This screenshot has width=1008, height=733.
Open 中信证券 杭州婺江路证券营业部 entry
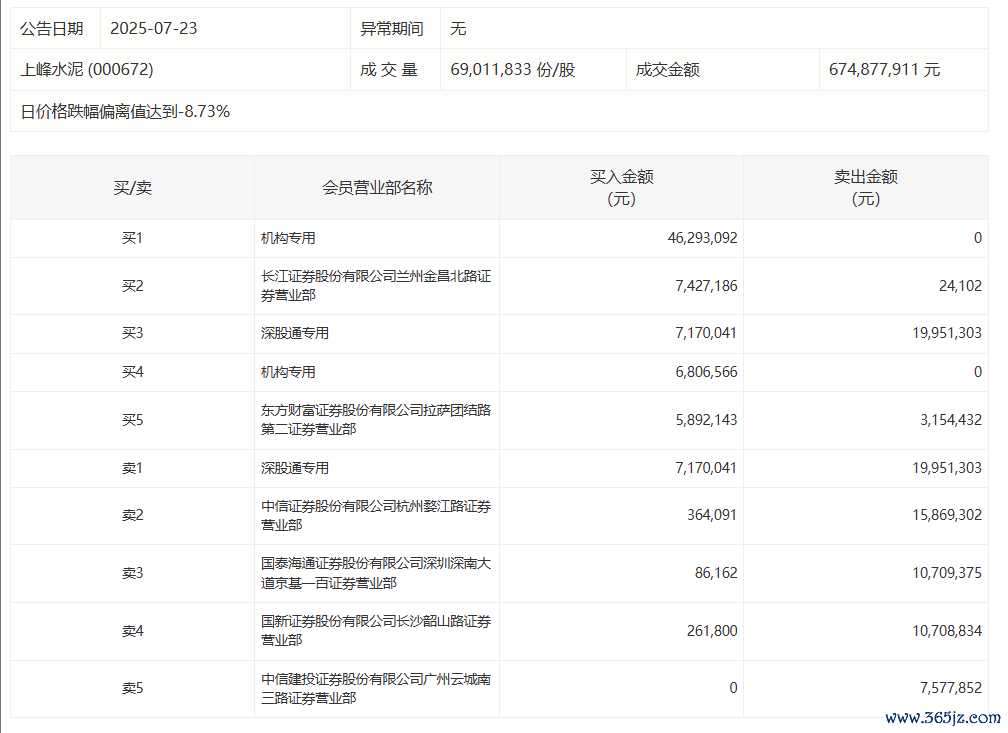[376, 516]
